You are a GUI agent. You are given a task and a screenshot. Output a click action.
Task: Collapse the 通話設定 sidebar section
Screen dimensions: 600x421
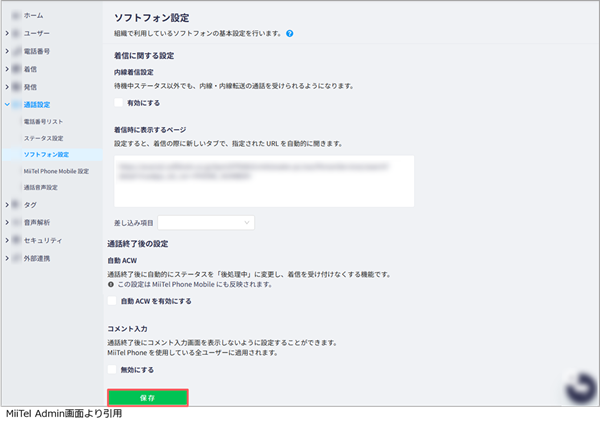[x=6, y=104]
